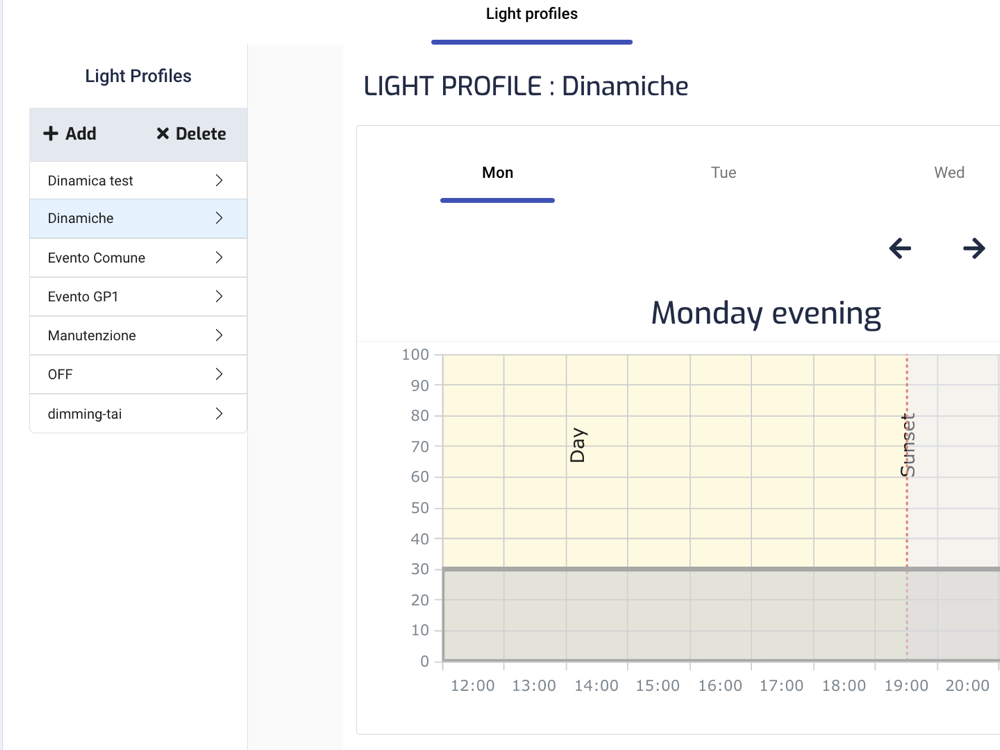Expand Dinamica test chevron
The image size is (1000, 750).
pyautogui.click(x=219, y=180)
